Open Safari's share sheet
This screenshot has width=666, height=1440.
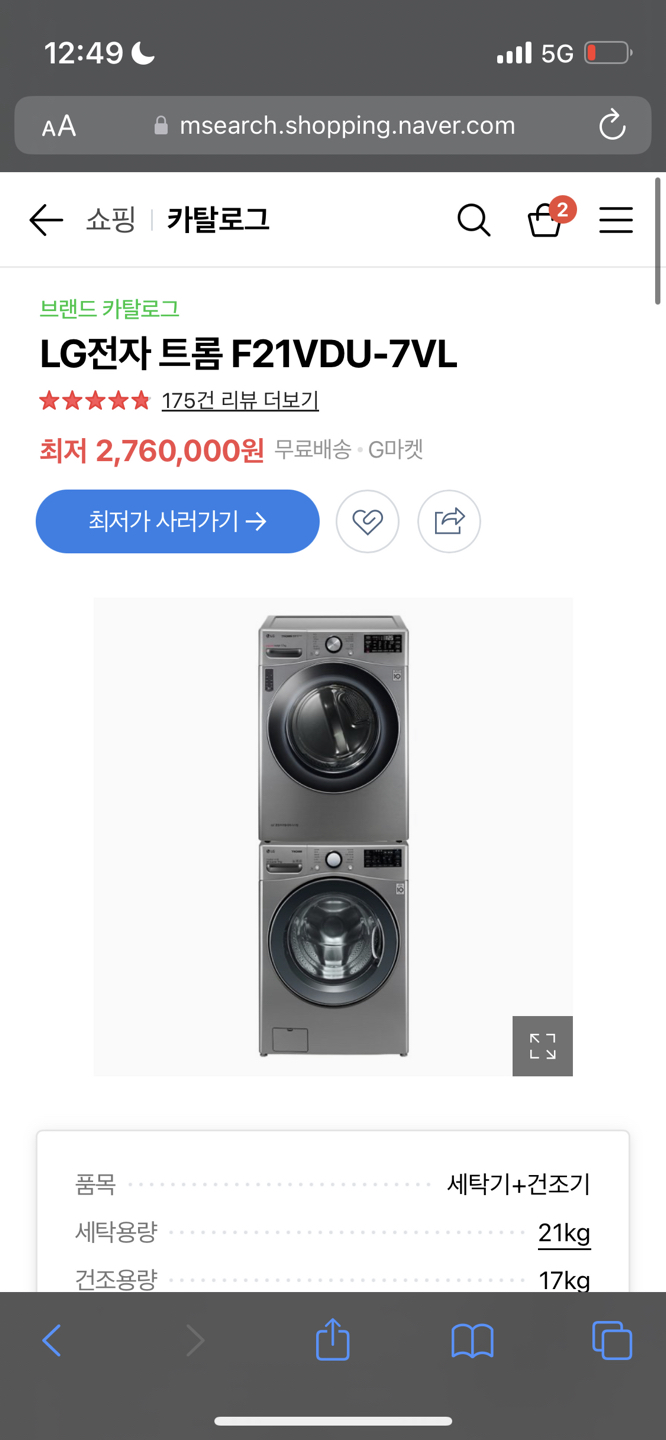pos(332,1340)
